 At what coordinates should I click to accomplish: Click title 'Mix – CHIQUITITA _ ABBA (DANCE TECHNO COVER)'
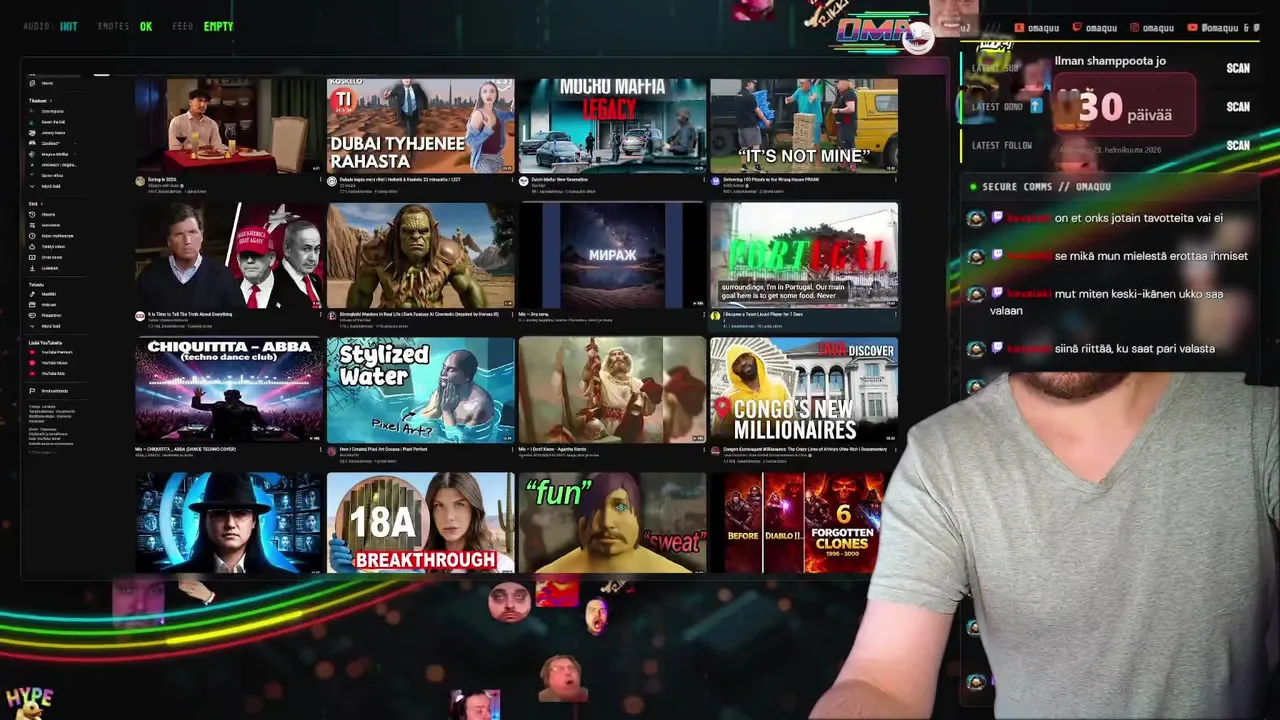coord(185,449)
